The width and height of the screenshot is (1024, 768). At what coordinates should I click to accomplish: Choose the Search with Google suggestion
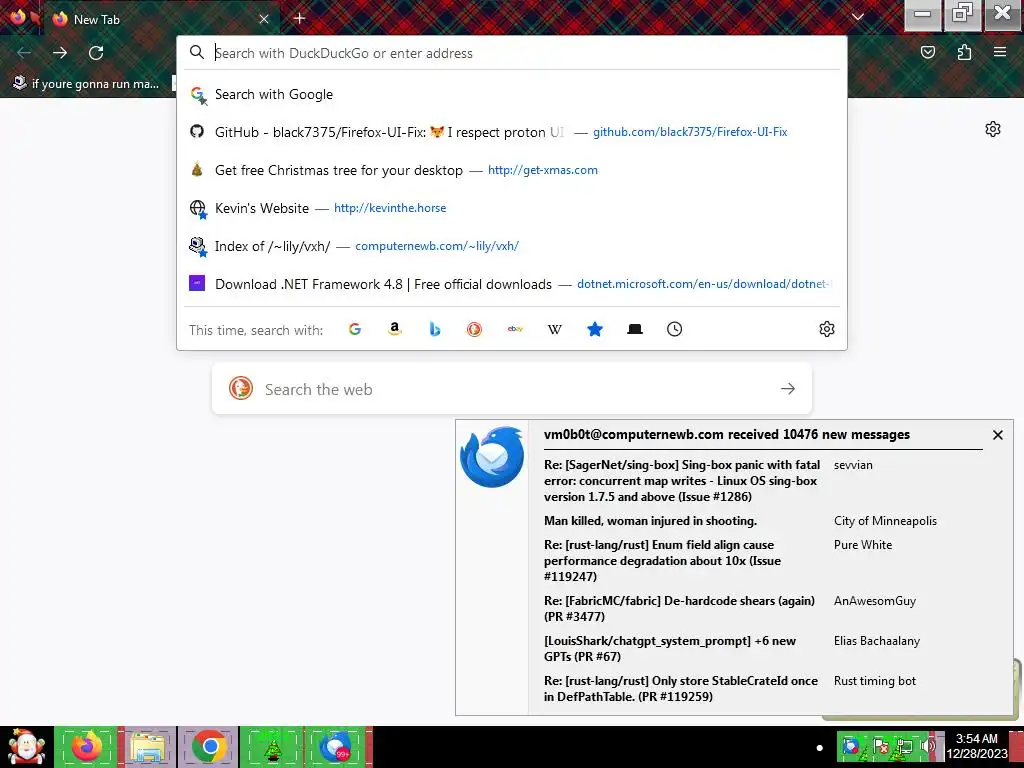point(512,94)
